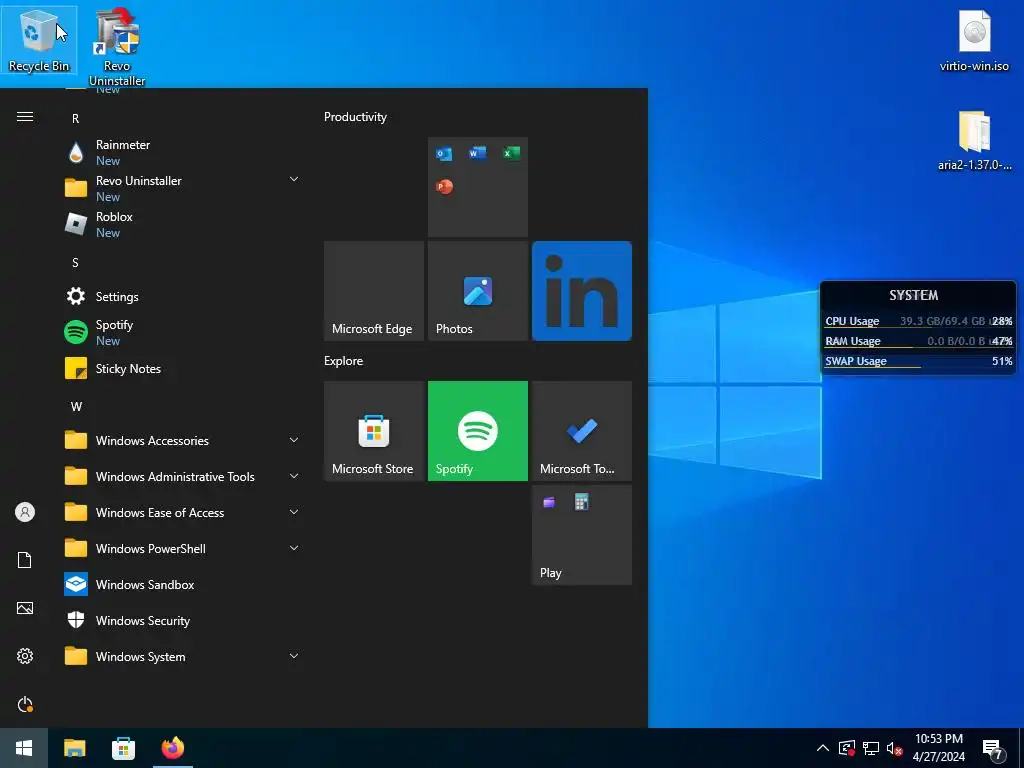Open Settings gear in Start sidebar
Viewport: 1024px width, 768px height.
(25, 656)
